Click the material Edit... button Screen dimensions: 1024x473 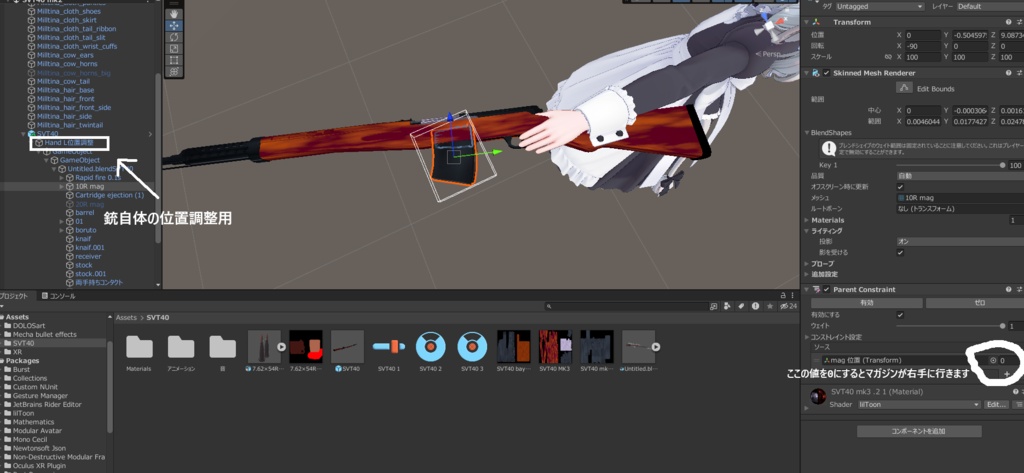click(996, 404)
